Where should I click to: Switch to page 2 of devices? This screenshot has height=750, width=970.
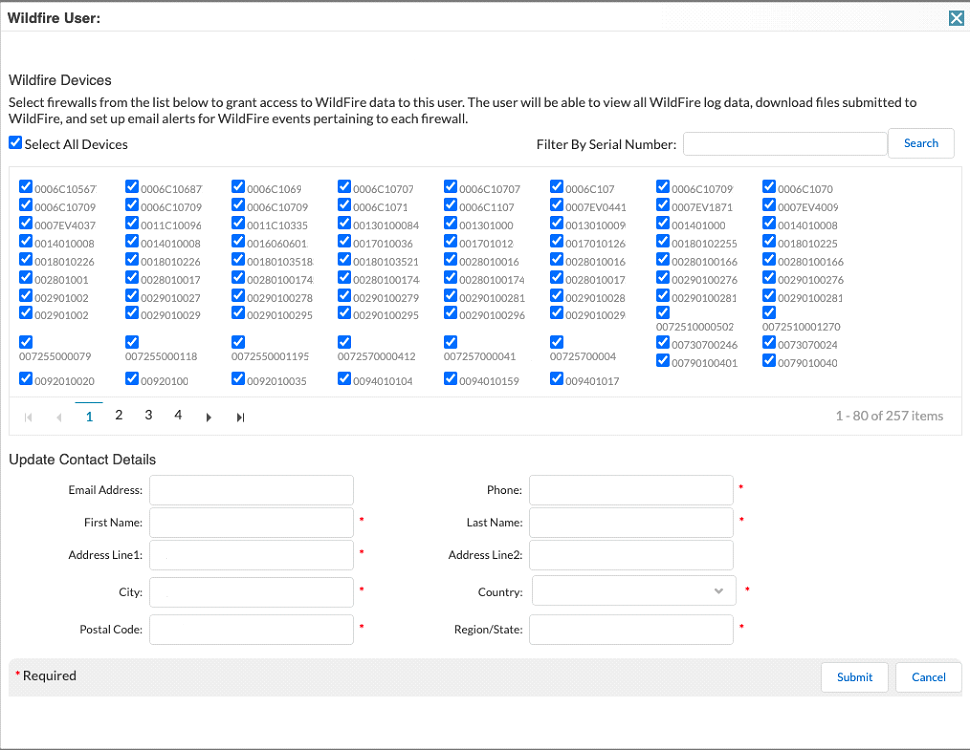click(x=119, y=415)
